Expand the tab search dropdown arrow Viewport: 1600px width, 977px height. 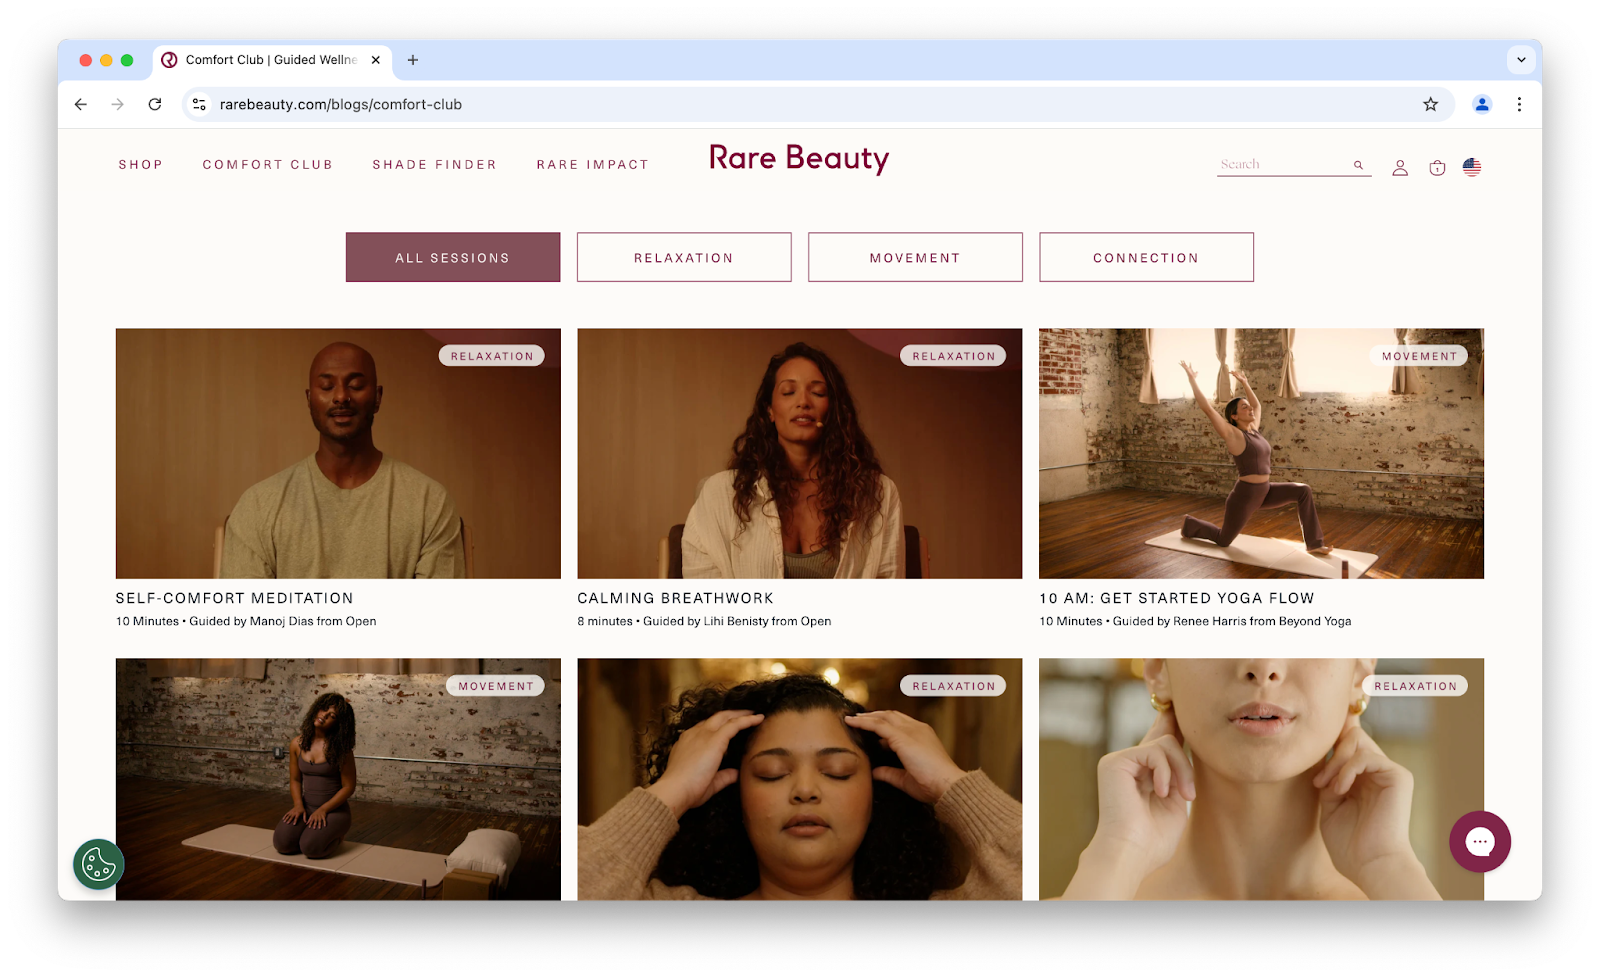pyautogui.click(x=1521, y=60)
